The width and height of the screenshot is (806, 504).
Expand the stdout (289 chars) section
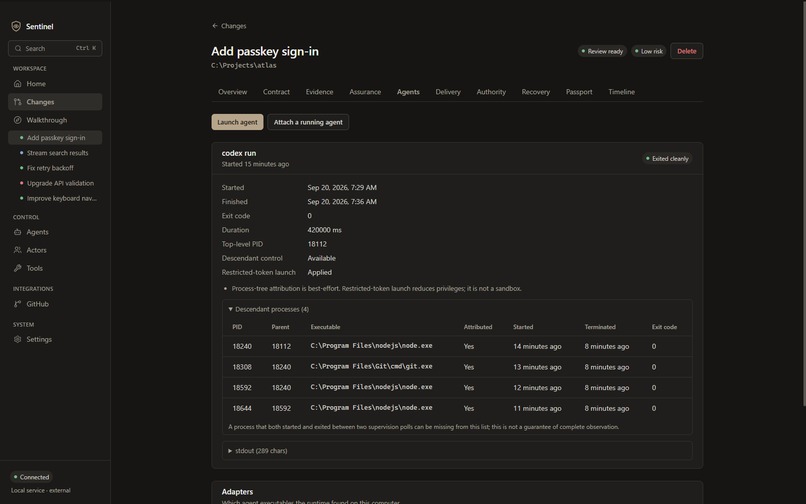[258, 451]
